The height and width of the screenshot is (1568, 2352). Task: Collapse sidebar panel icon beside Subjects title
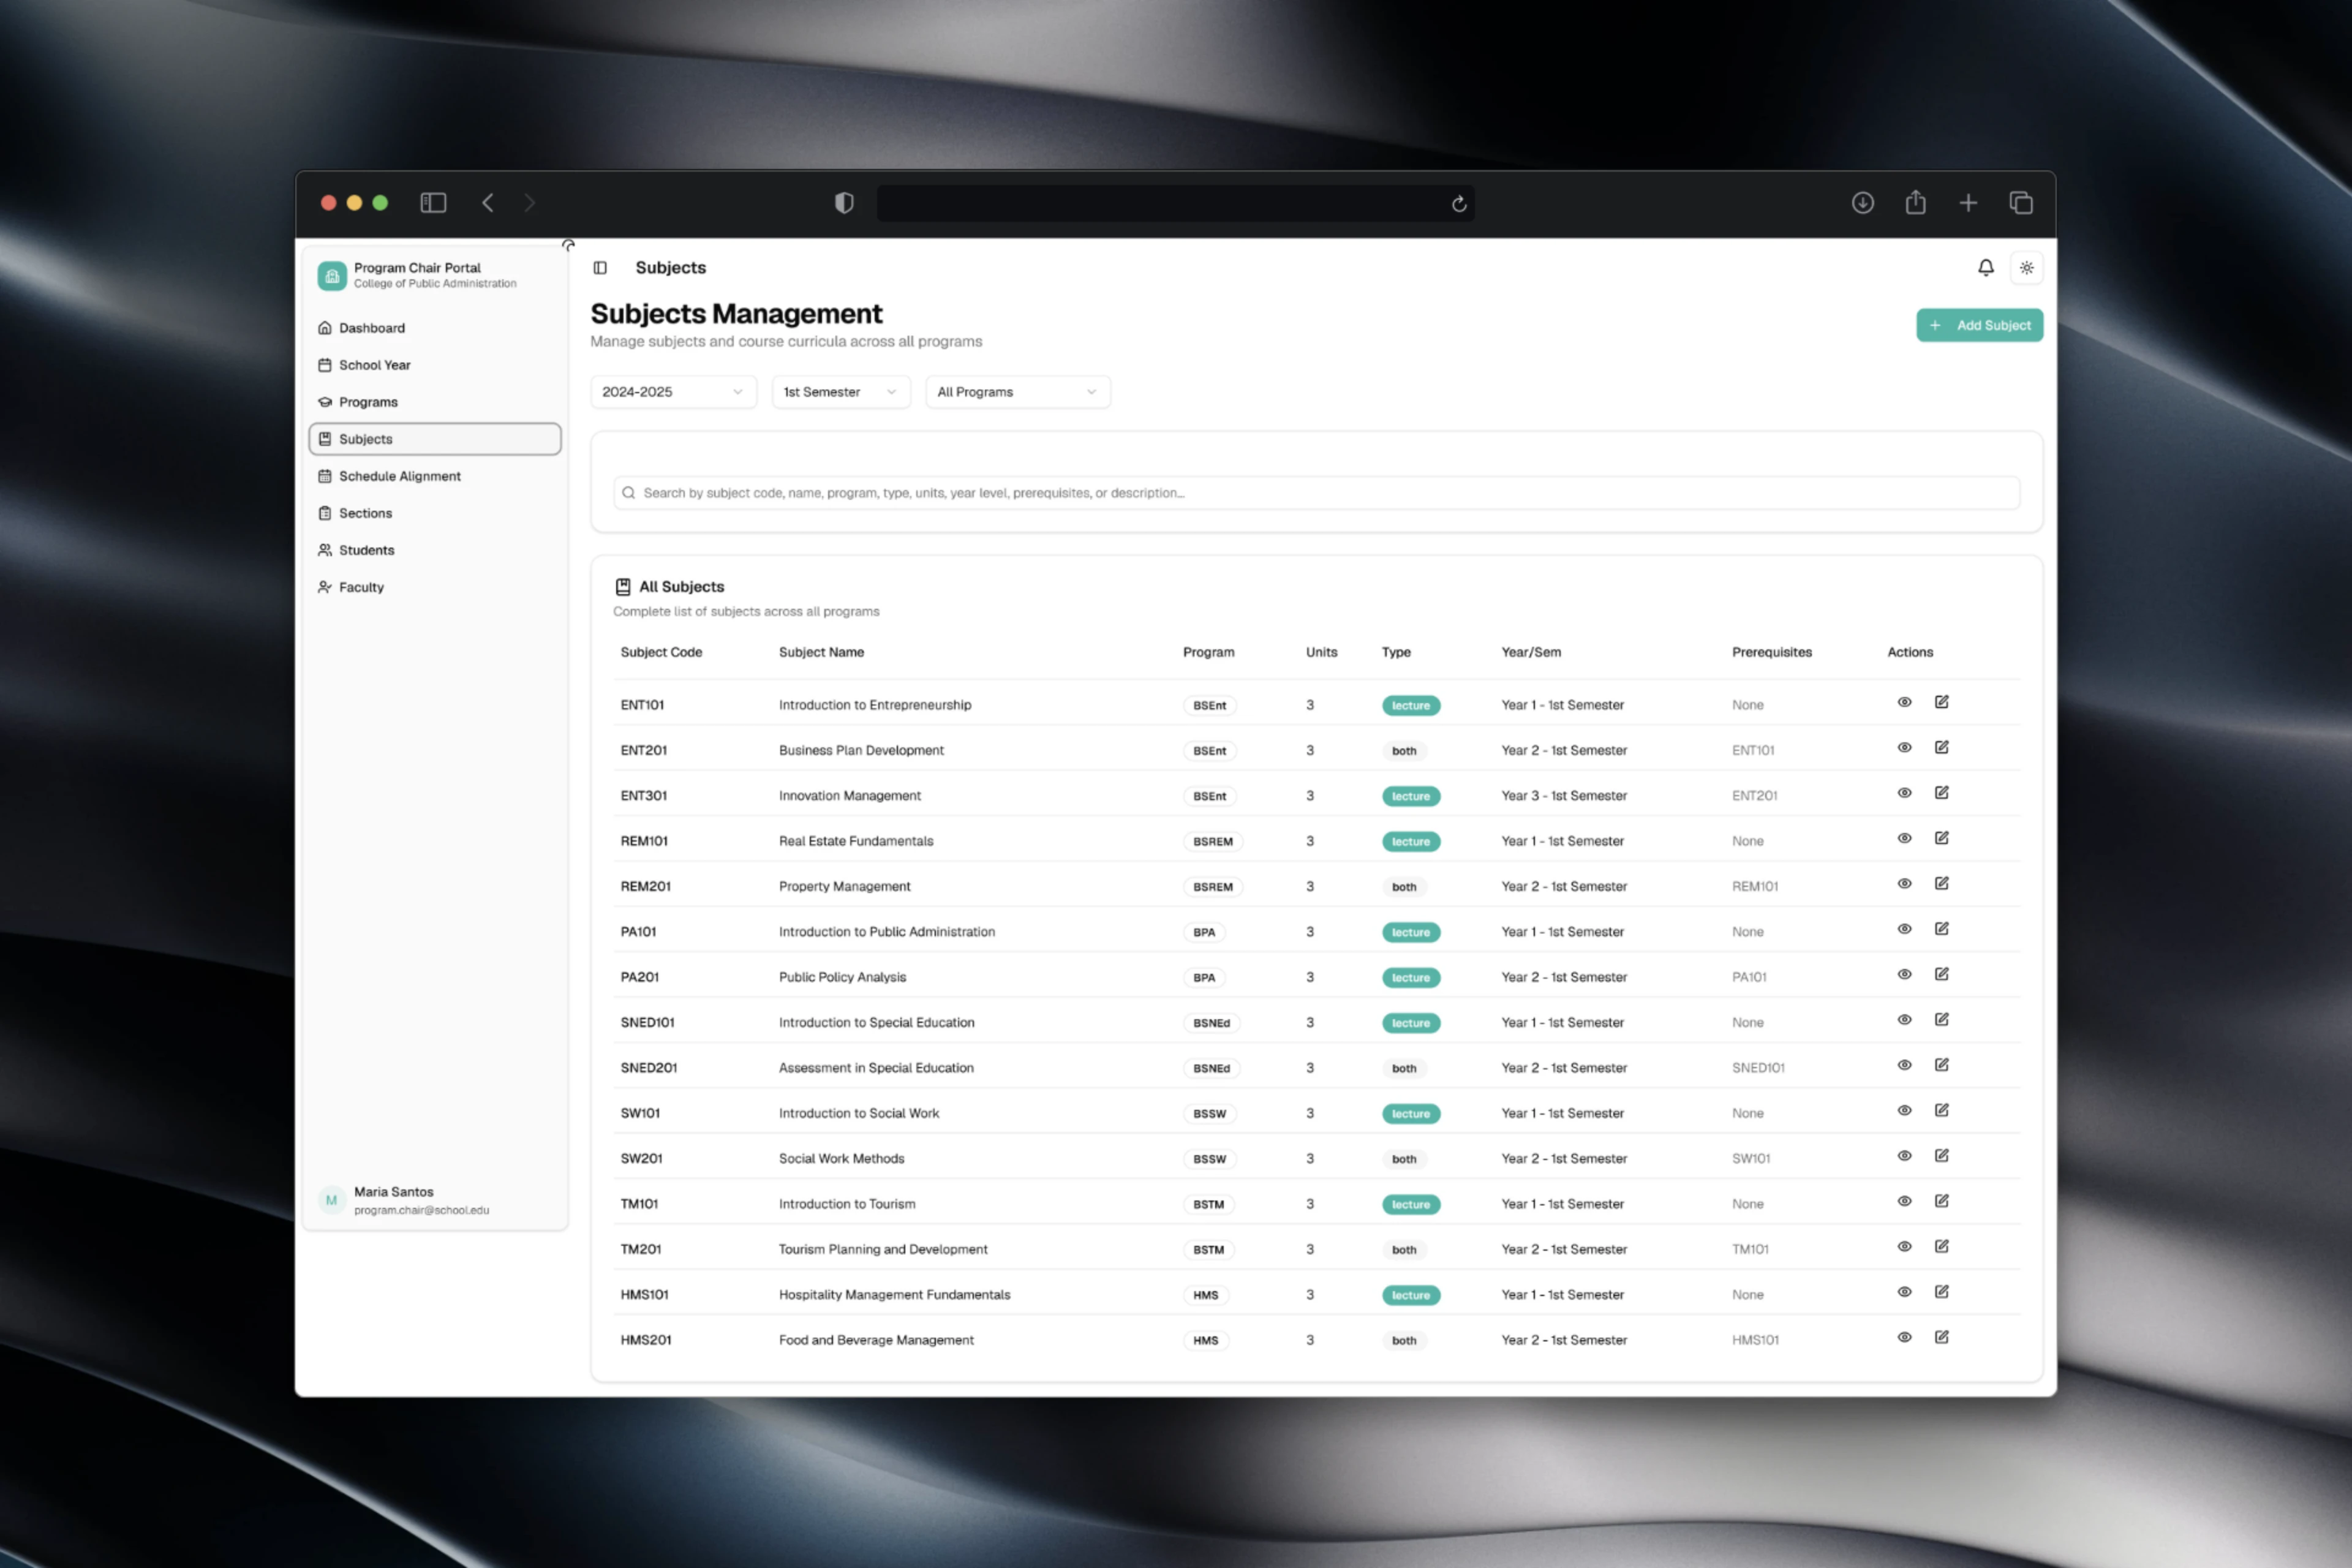coord(600,267)
